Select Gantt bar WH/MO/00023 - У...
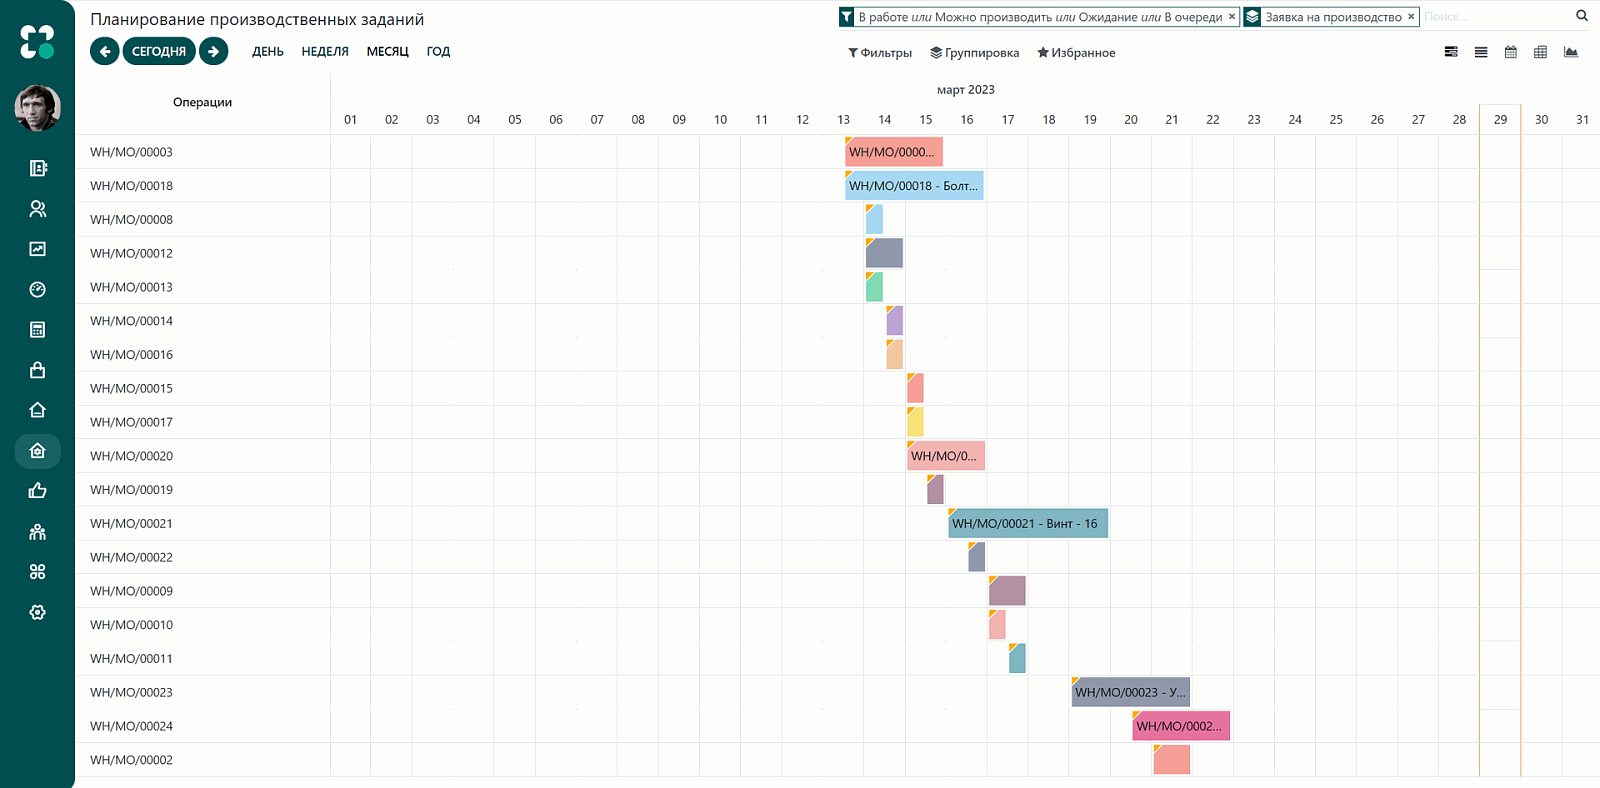Screen dimensions: 1600x788 (1130, 692)
